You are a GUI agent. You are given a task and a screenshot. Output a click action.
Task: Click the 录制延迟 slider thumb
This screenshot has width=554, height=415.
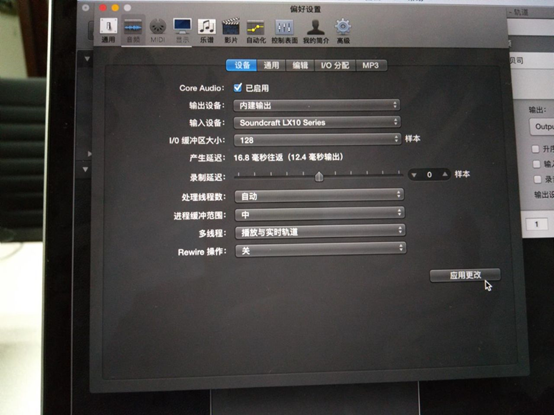tap(319, 176)
